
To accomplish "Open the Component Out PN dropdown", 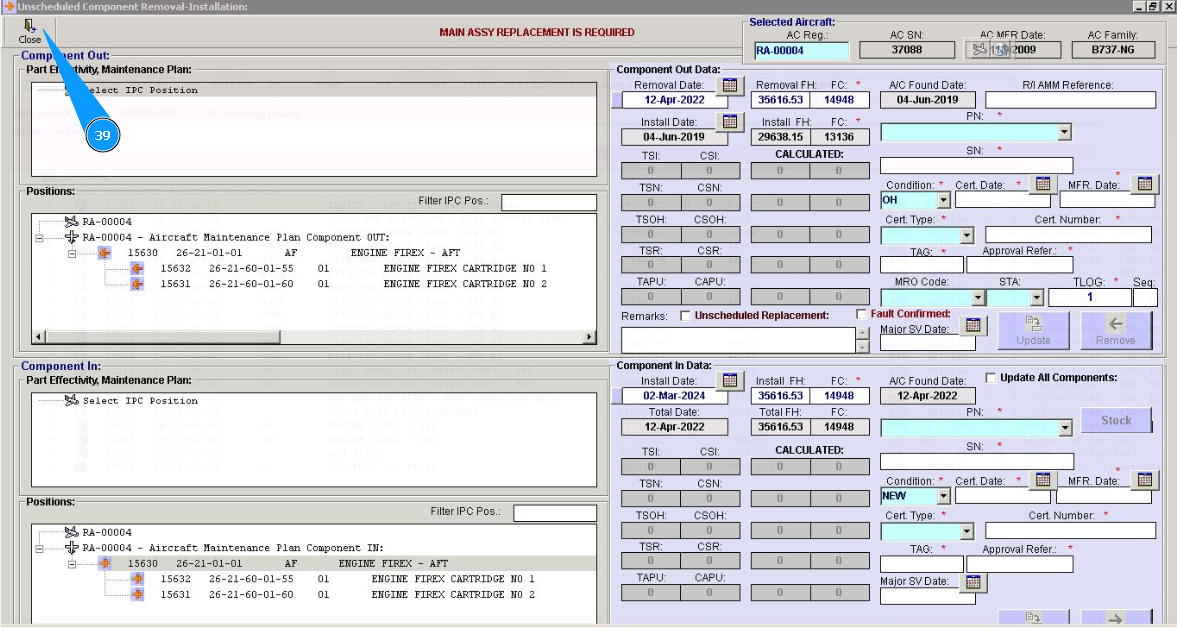I will click(1064, 132).
